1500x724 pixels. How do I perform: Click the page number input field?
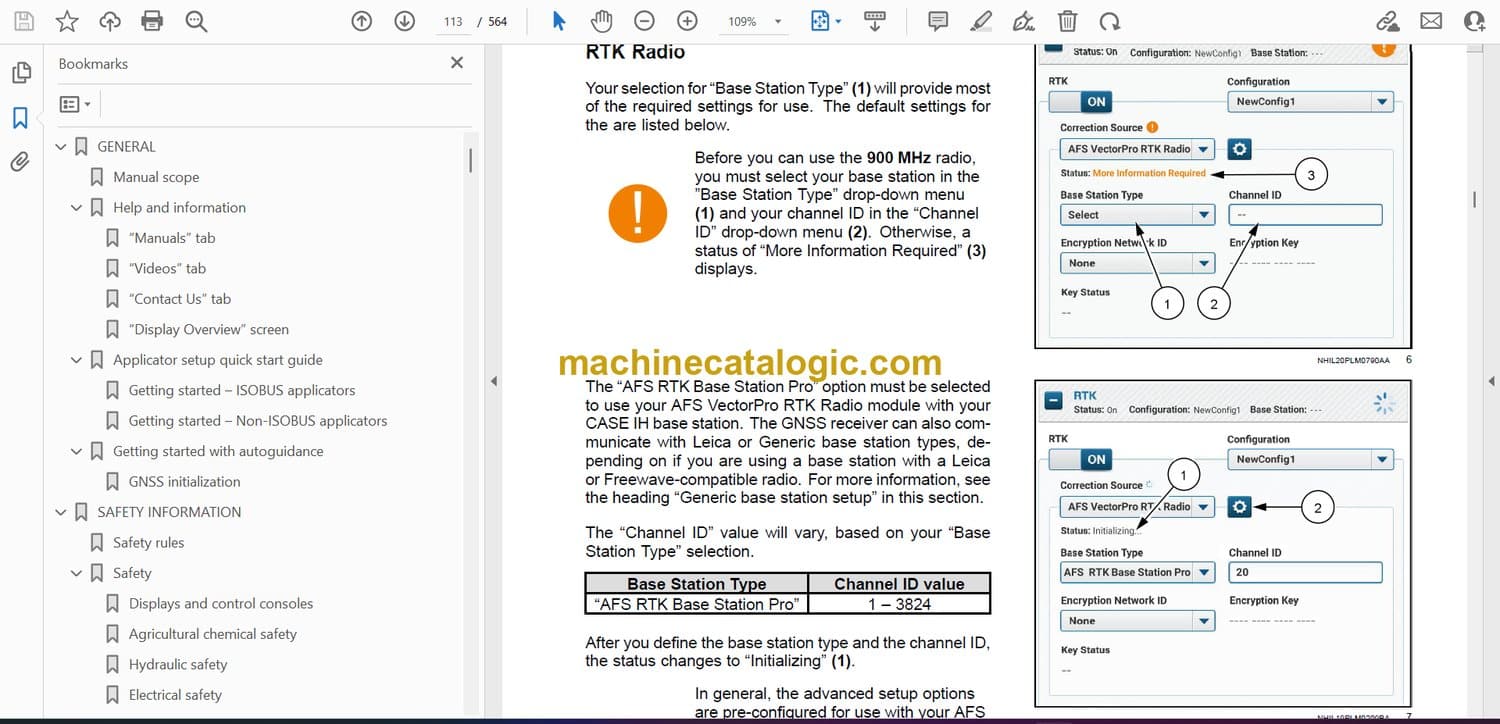[x=452, y=21]
